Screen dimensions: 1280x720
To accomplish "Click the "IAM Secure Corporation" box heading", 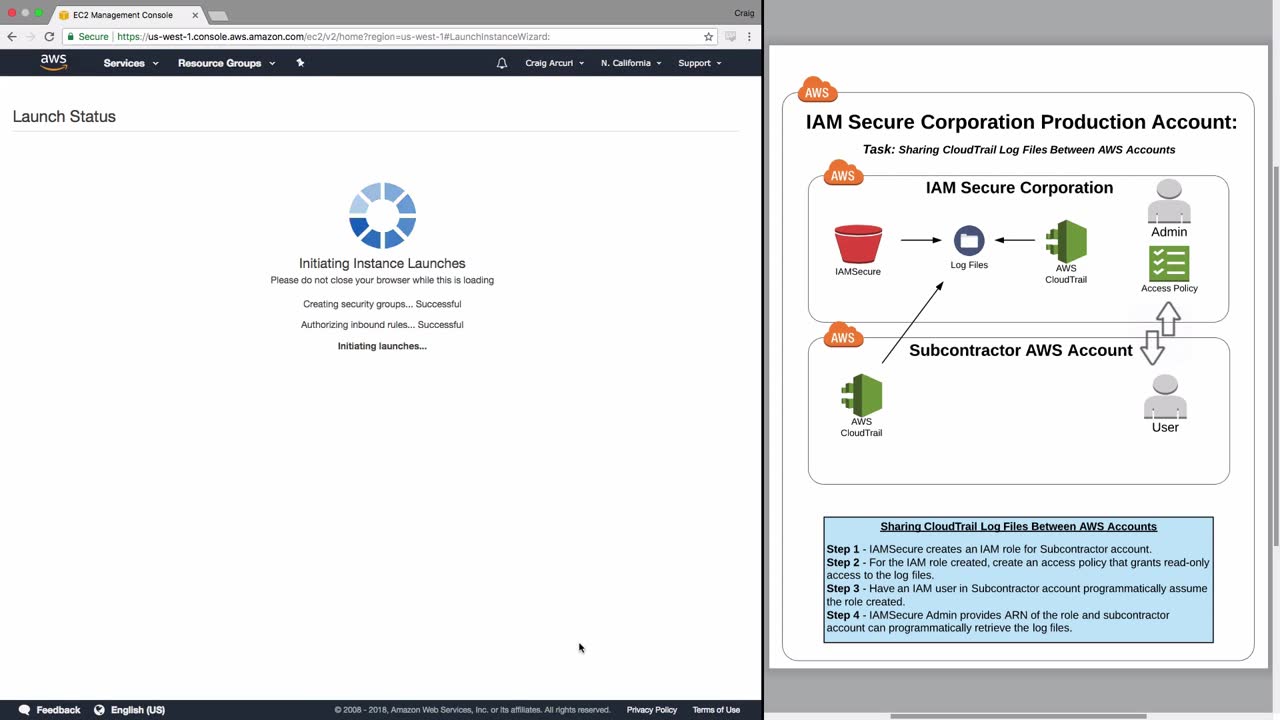I will click(x=1019, y=188).
